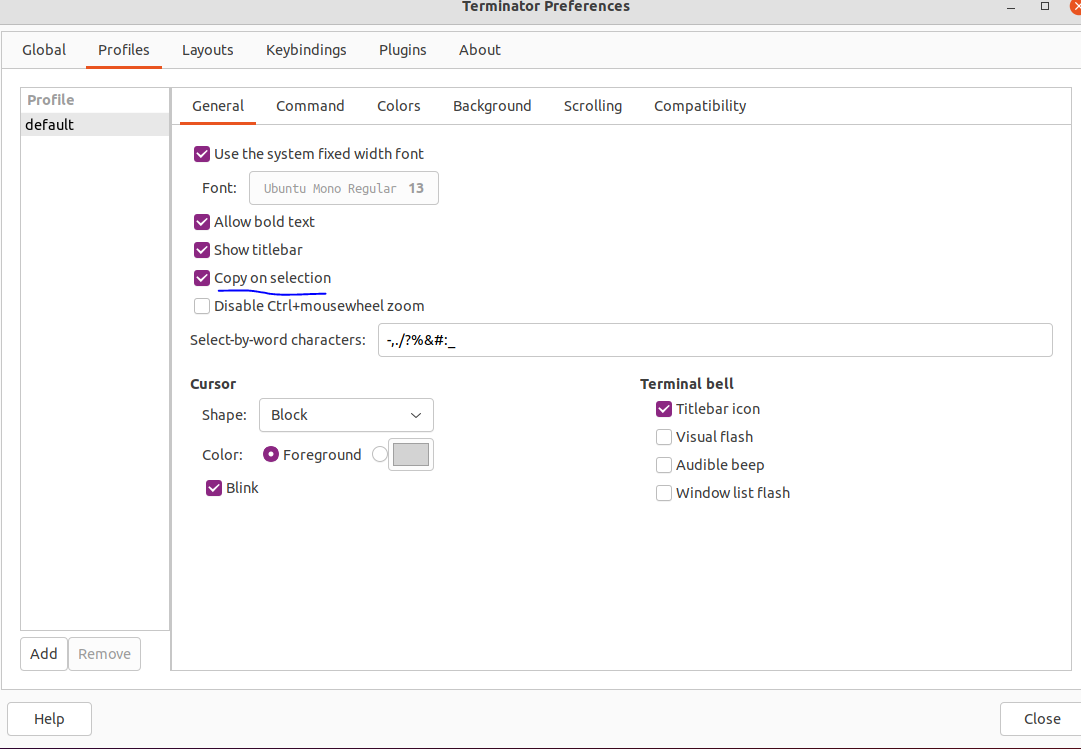Switch to the Background sub-tab
Viewport: 1081px width, 749px height.
point(492,106)
